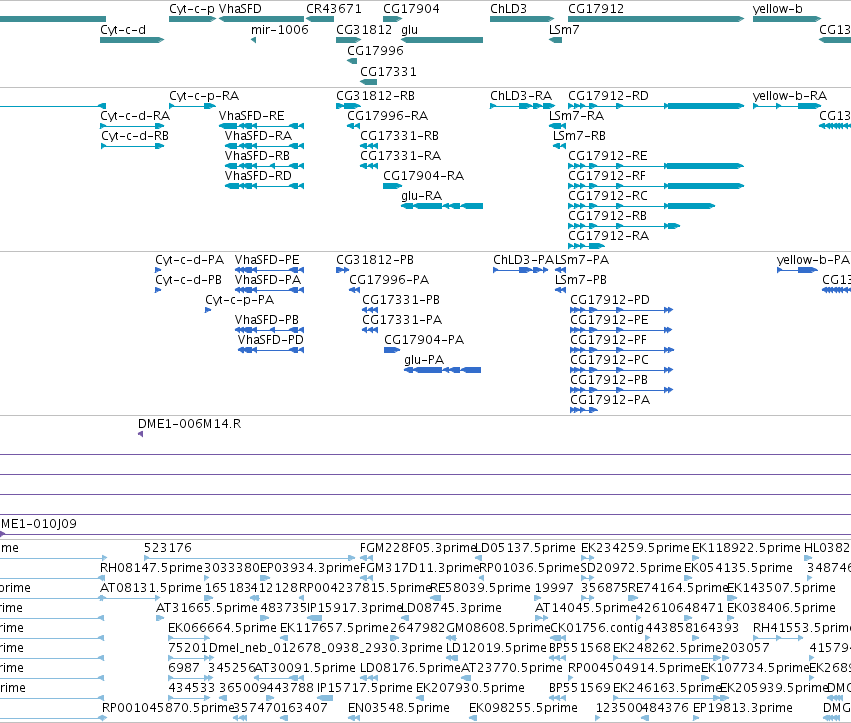Screen dimensions: 851x723
Task: Click transcript CG17904-RA label
Action: [x=424, y=176]
